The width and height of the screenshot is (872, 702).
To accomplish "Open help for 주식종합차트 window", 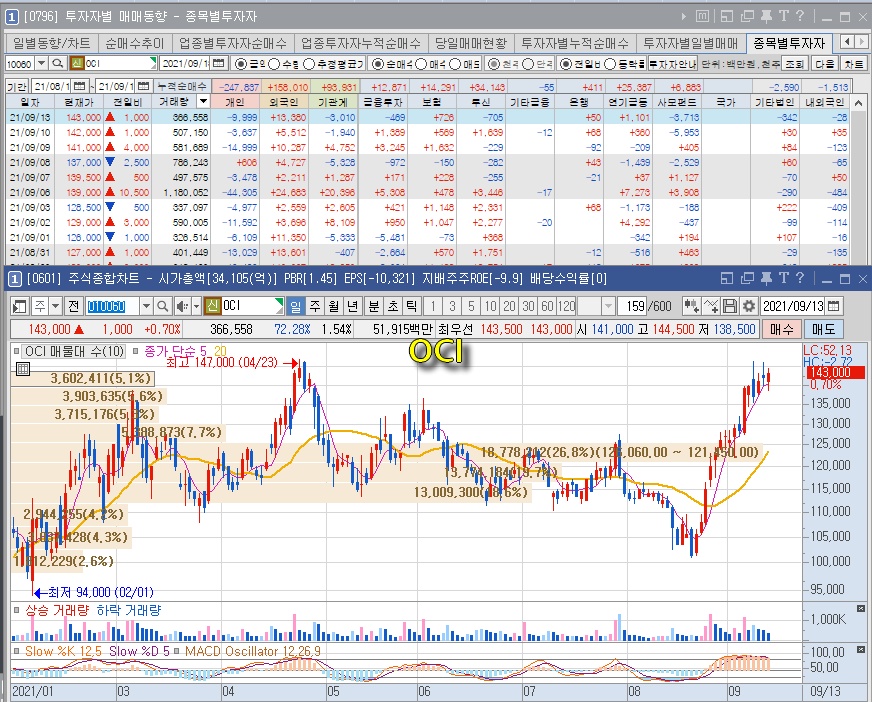I will [799, 278].
